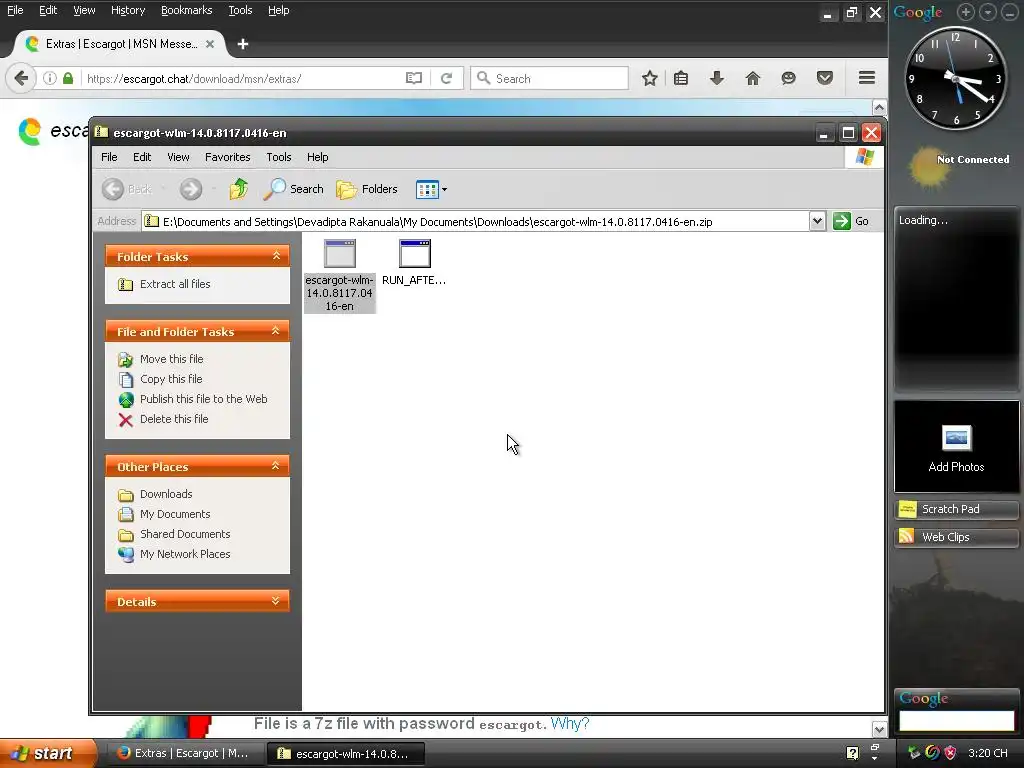Open Firefox hamburger menu

tap(867, 78)
